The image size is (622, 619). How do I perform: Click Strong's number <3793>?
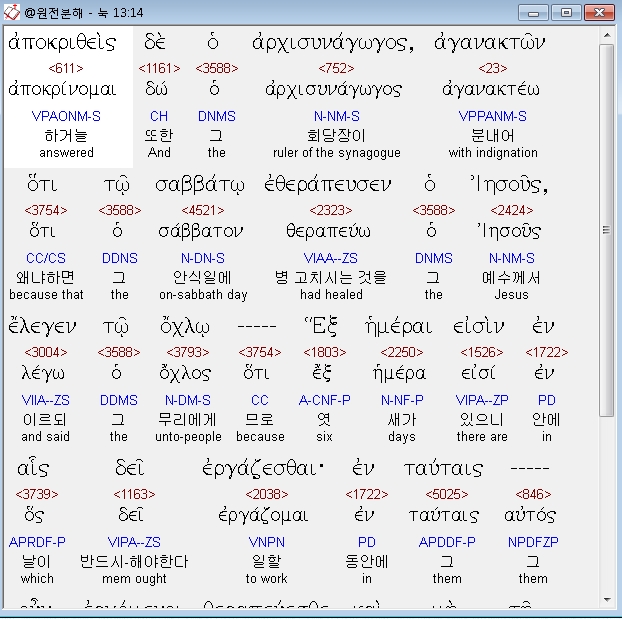point(188,352)
